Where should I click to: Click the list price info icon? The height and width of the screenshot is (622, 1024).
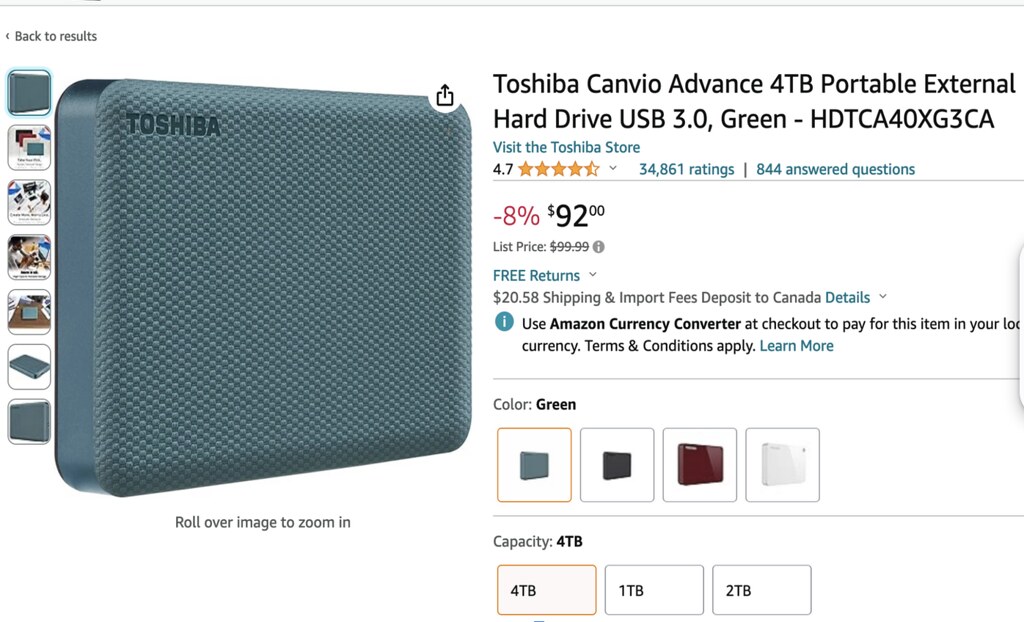599,247
